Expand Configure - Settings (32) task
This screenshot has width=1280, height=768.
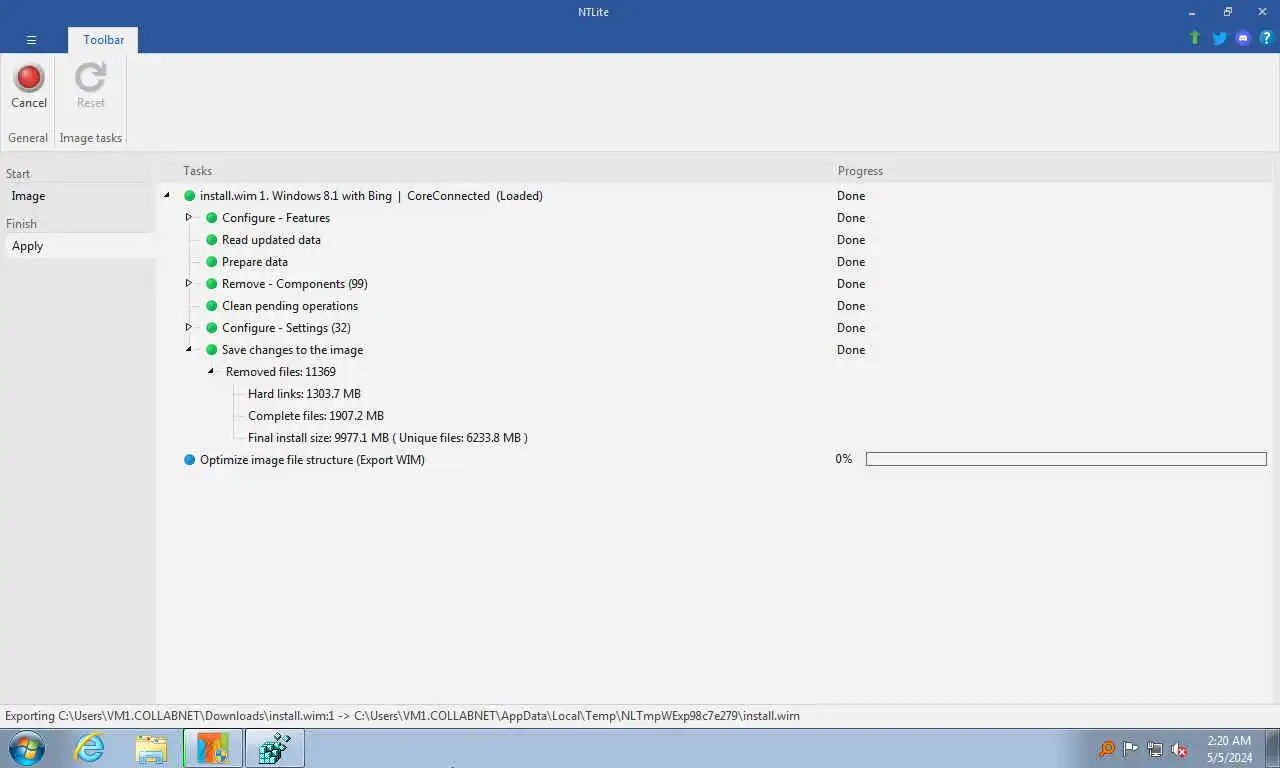[x=189, y=327]
